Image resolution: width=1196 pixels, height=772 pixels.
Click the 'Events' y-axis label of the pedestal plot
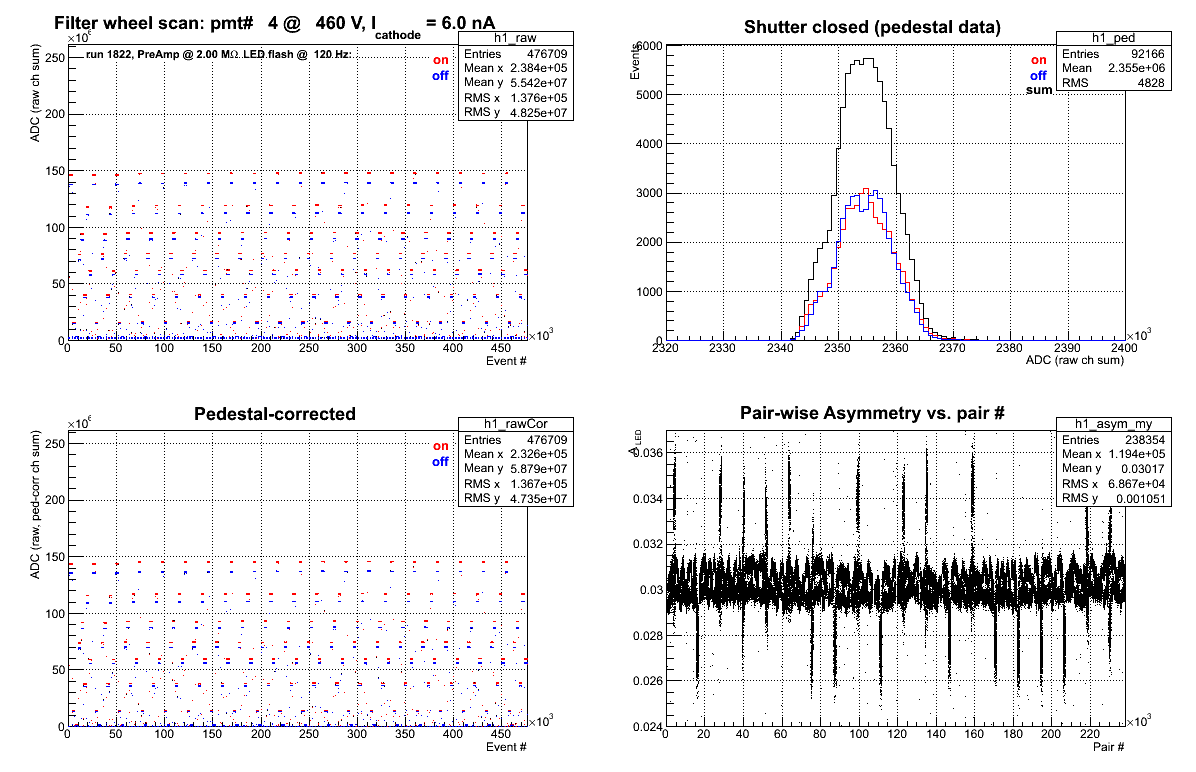coord(634,62)
